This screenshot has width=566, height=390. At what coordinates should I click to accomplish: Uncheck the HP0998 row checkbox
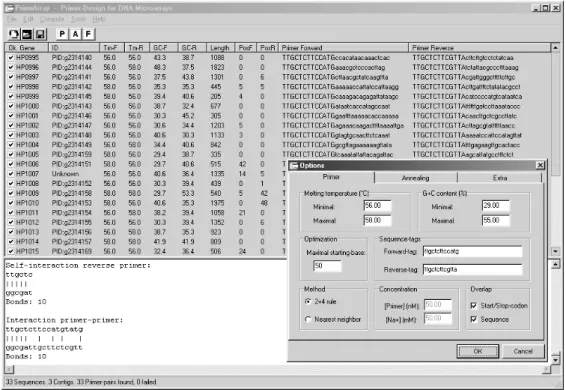pyautogui.click(x=11, y=87)
